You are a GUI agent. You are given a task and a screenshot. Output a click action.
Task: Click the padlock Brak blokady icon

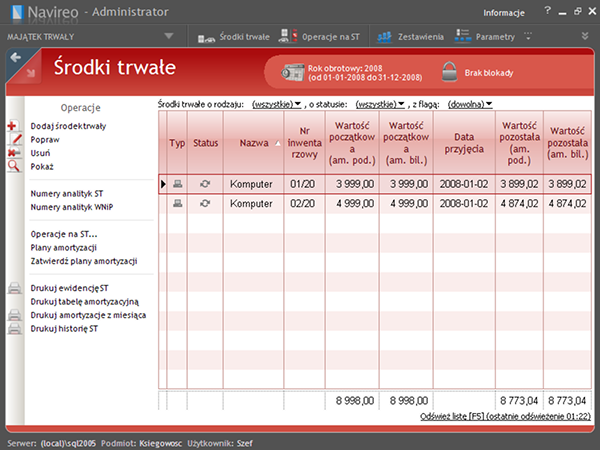pyautogui.click(x=449, y=72)
